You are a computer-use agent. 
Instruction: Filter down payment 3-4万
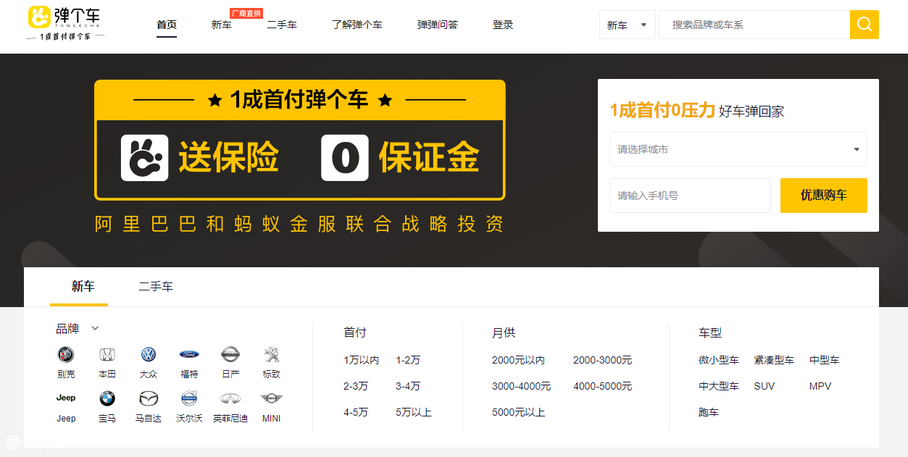(x=408, y=386)
